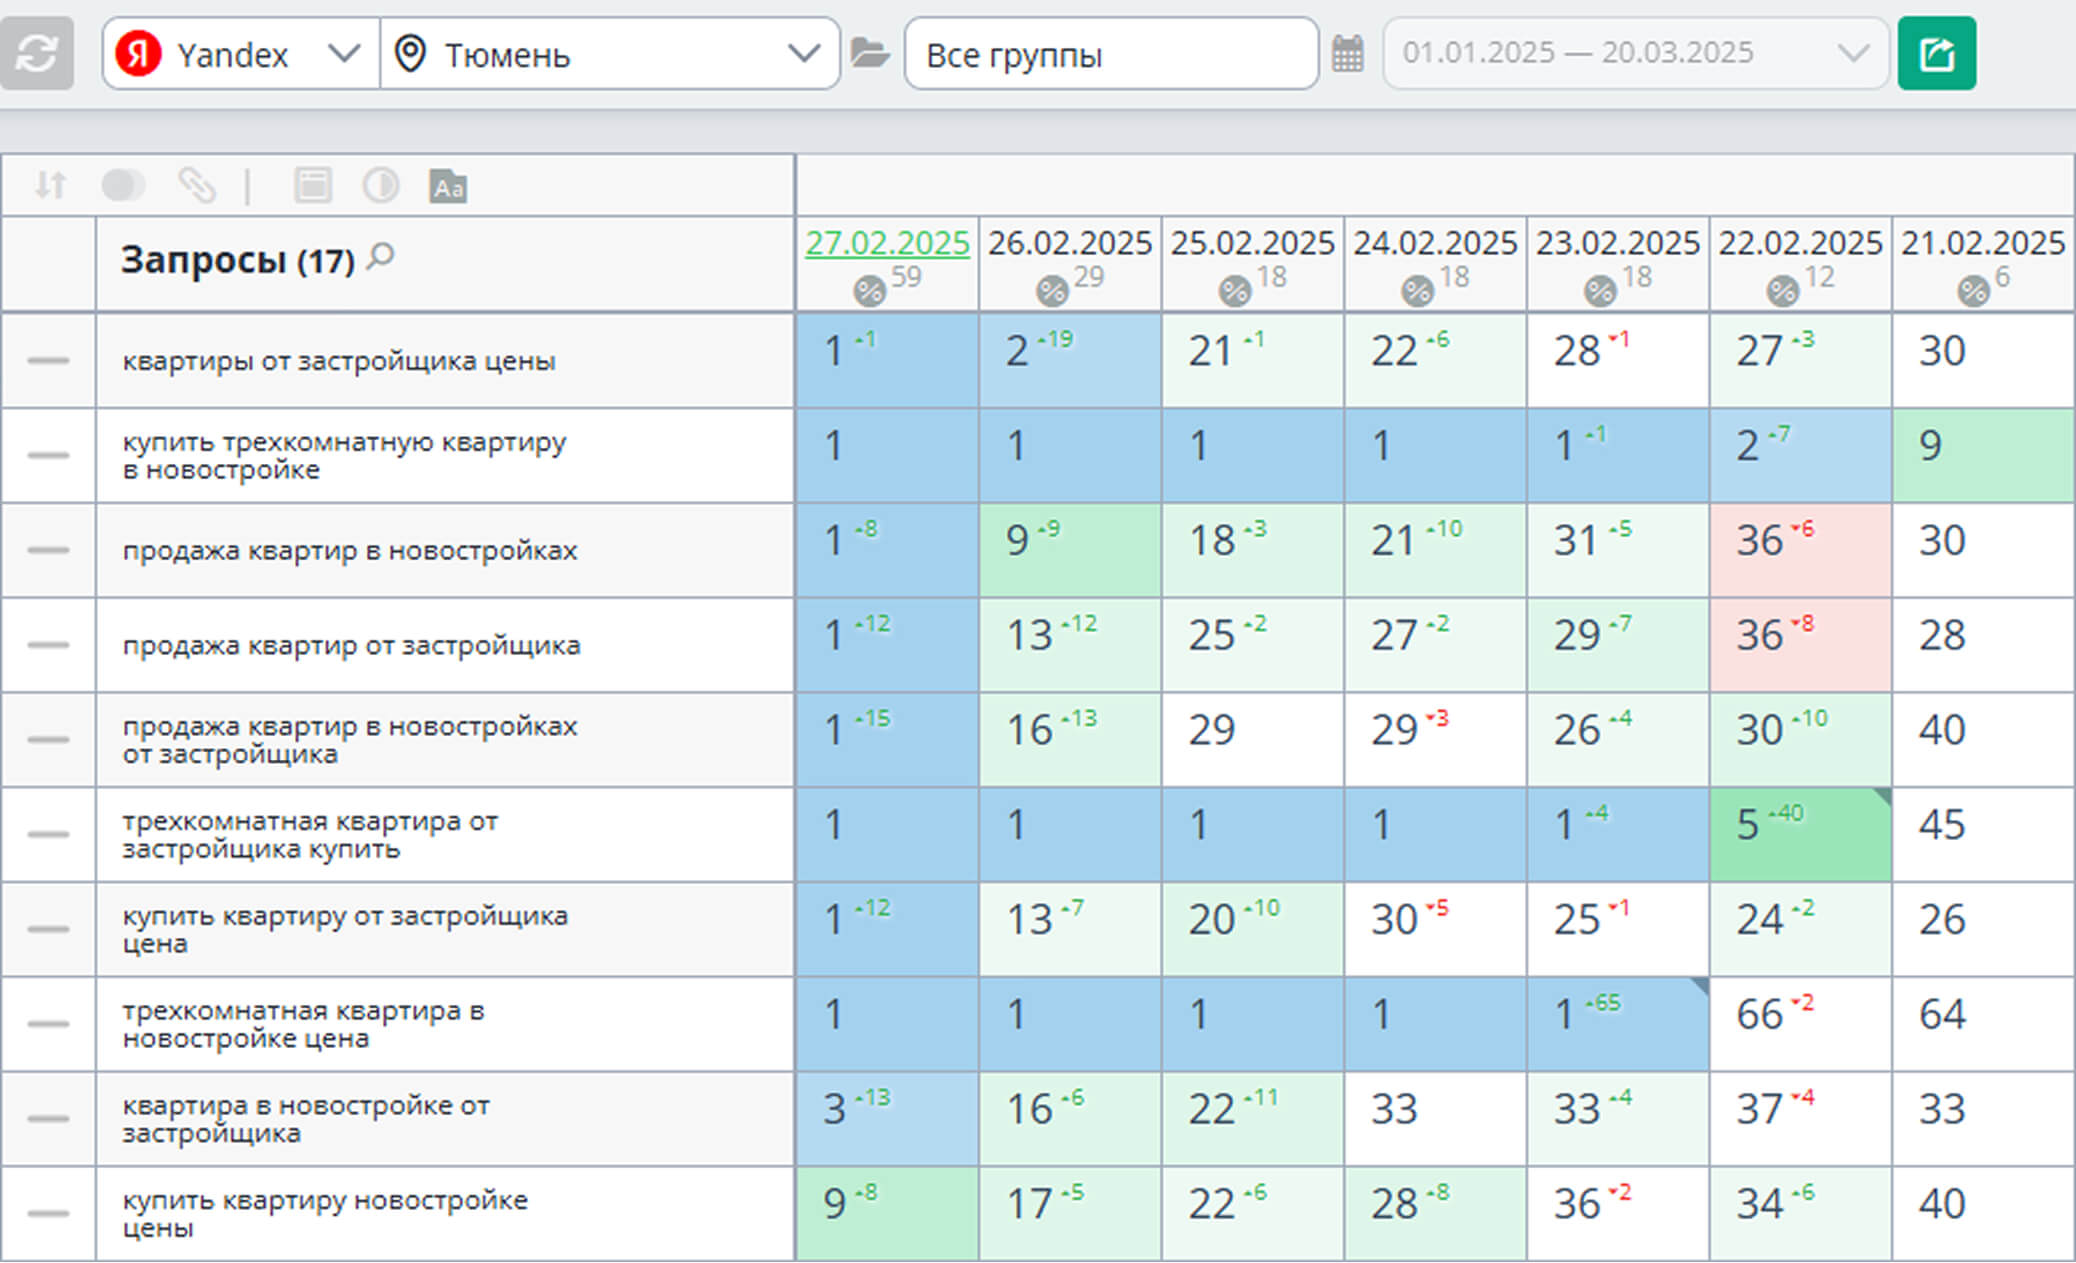Image resolution: width=2076 pixels, height=1263 pixels.
Task: Click position 45 cell on 21.02.2025
Action: 1983,834
